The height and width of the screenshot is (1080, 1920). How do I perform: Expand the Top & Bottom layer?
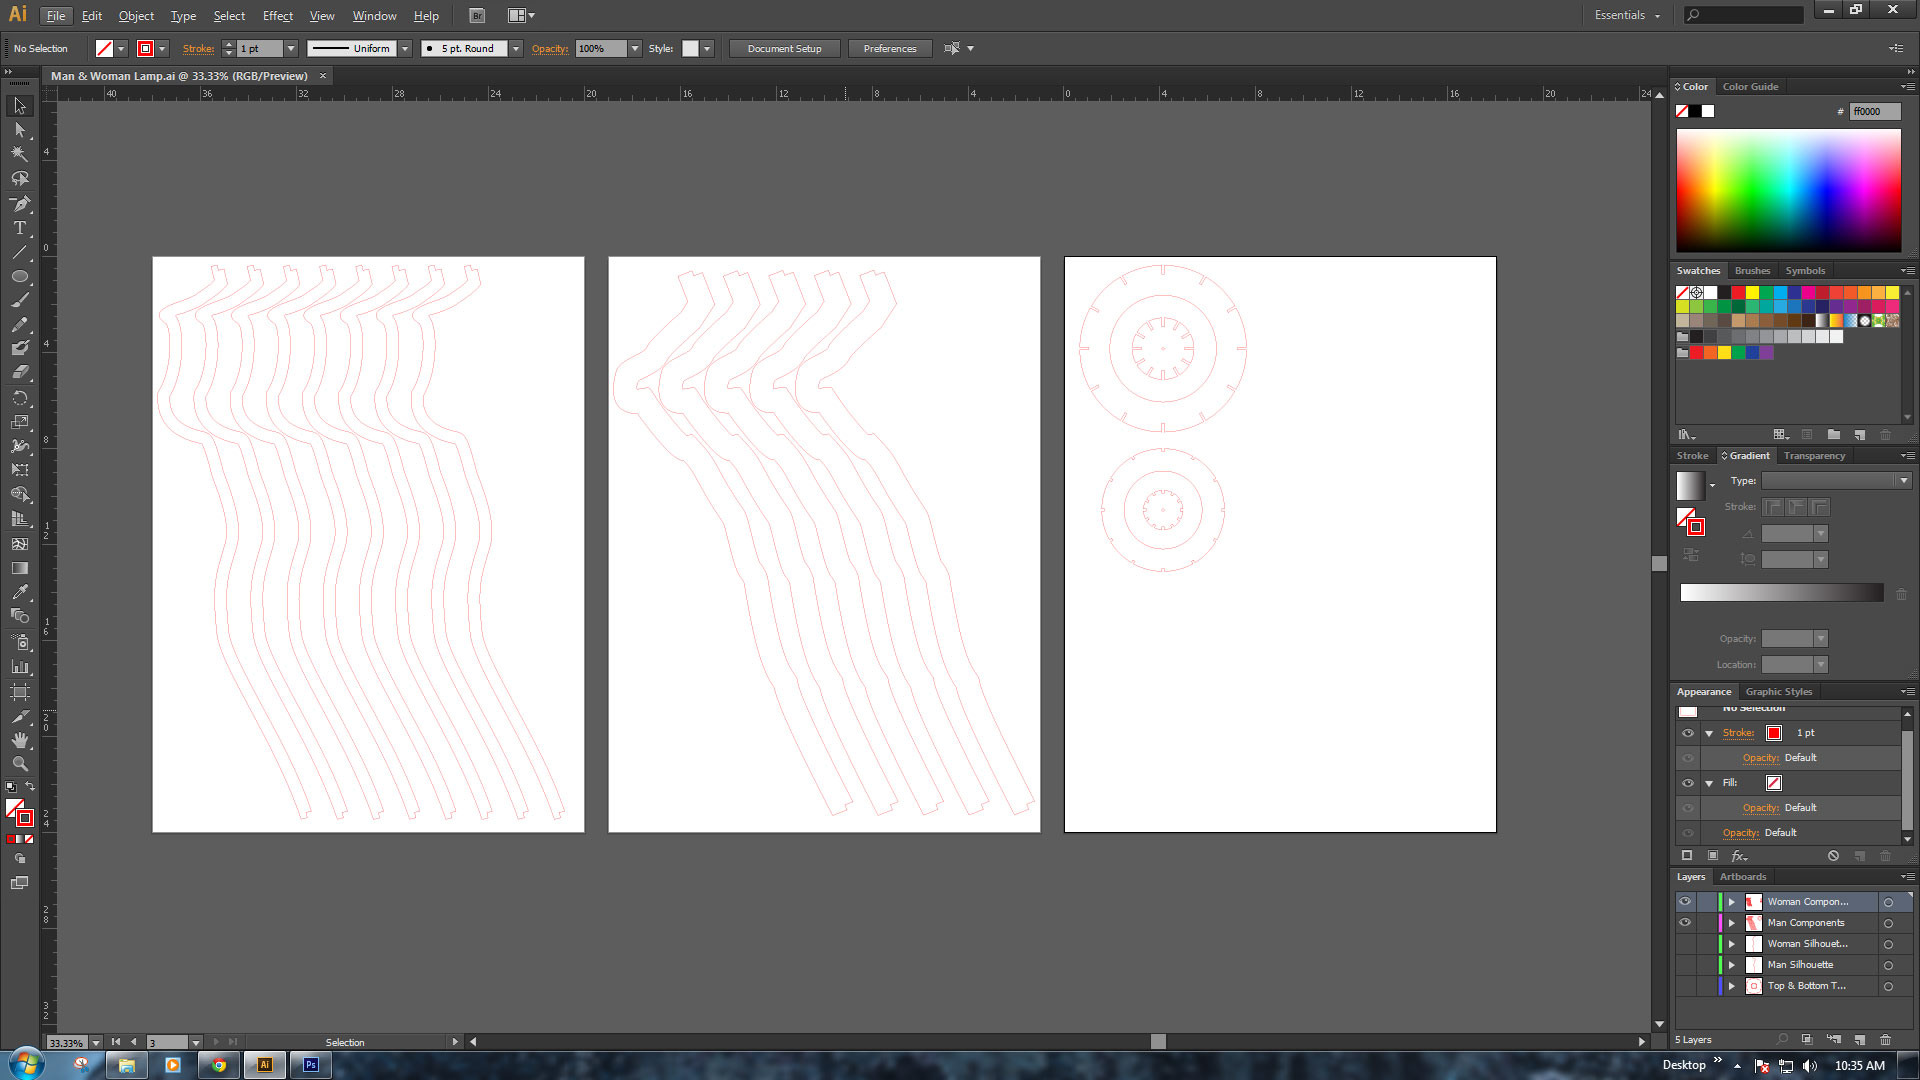1732,986
